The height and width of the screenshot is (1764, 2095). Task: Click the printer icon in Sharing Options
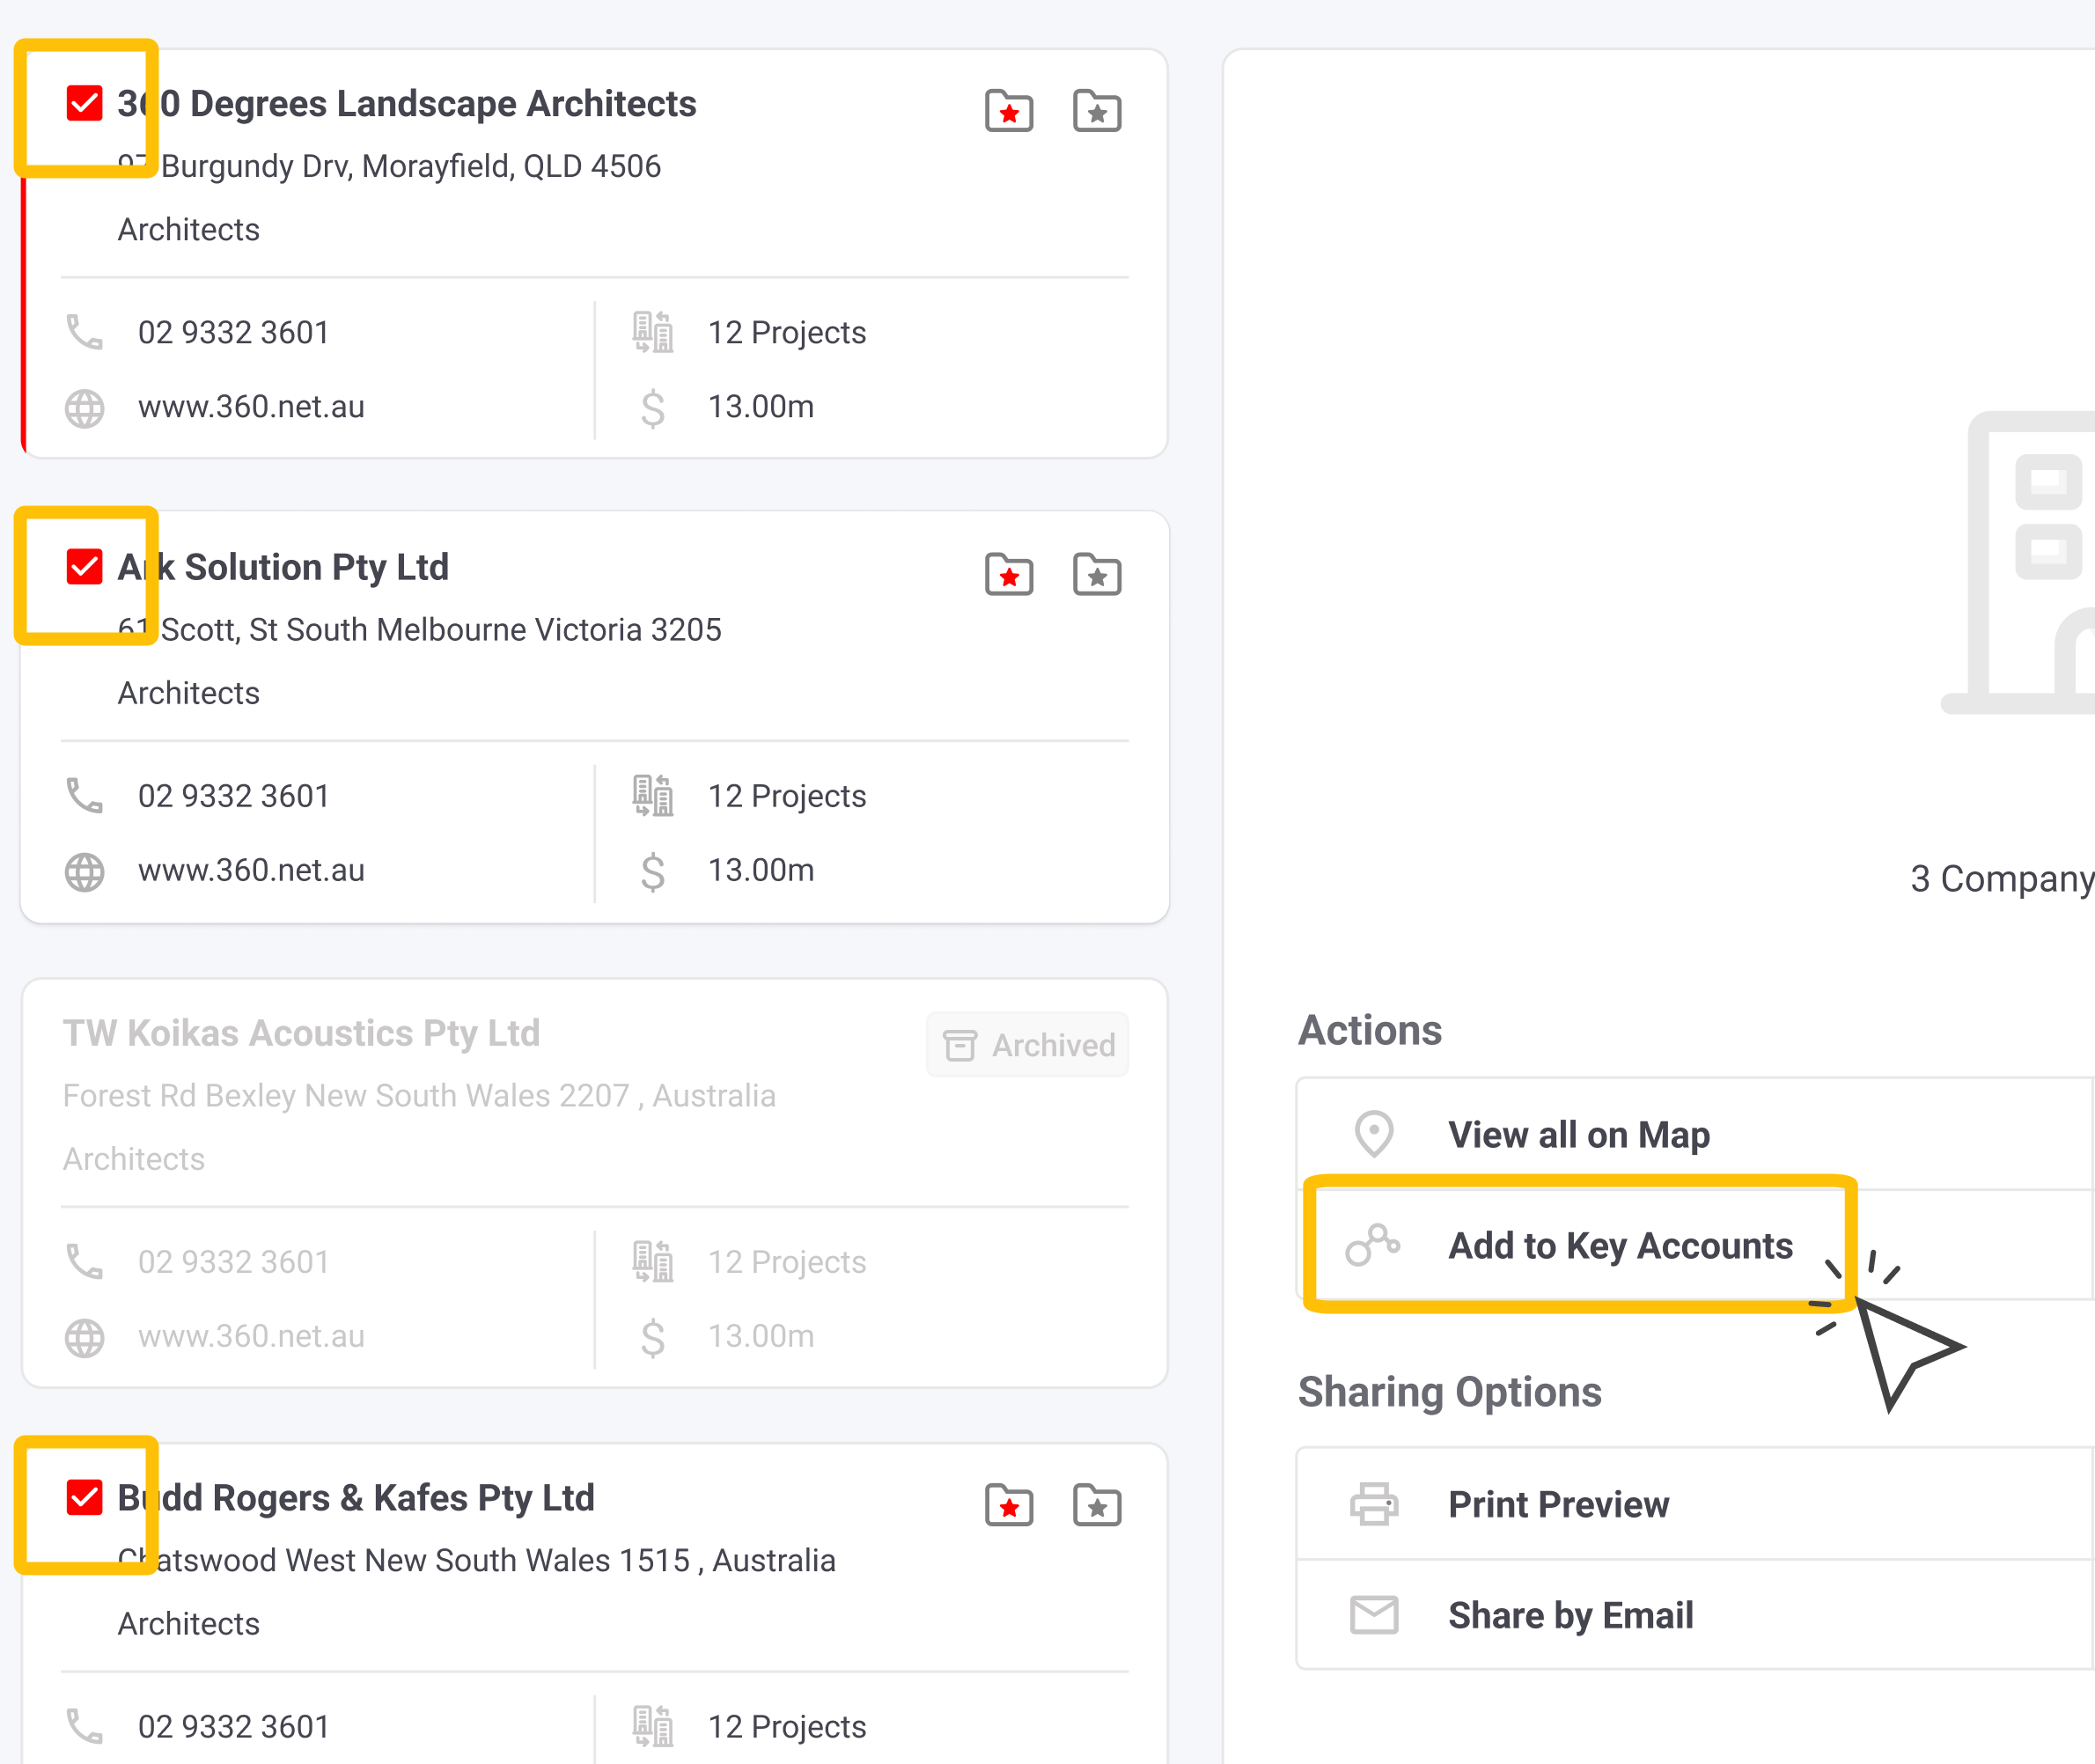point(1373,1504)
